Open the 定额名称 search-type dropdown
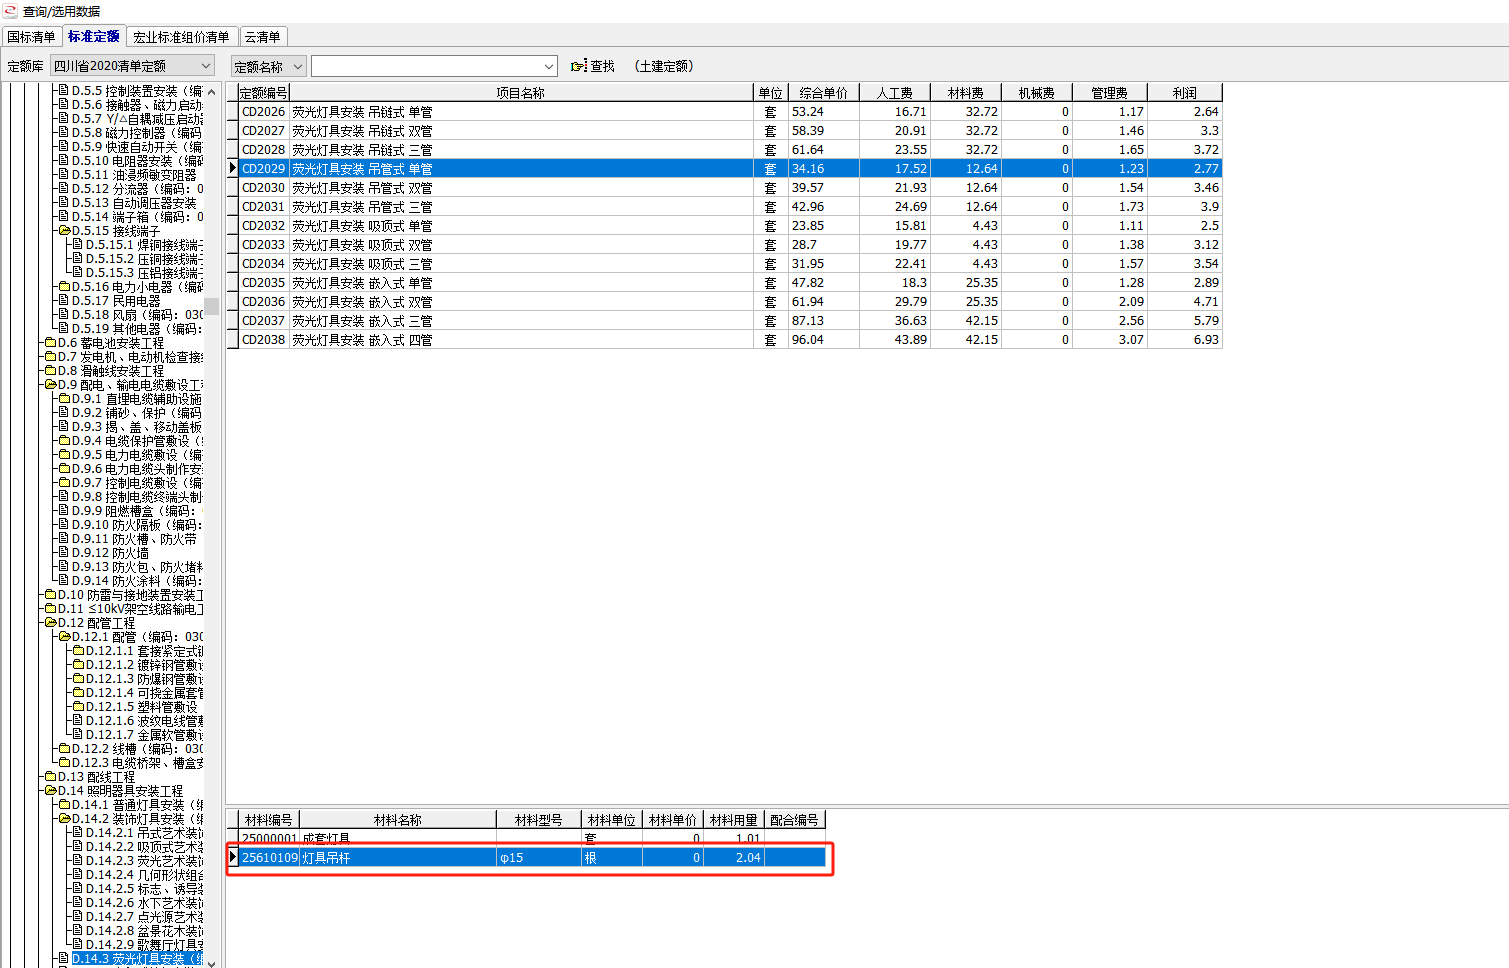Screen dimensions: 1509x968 tap(297, 67)
